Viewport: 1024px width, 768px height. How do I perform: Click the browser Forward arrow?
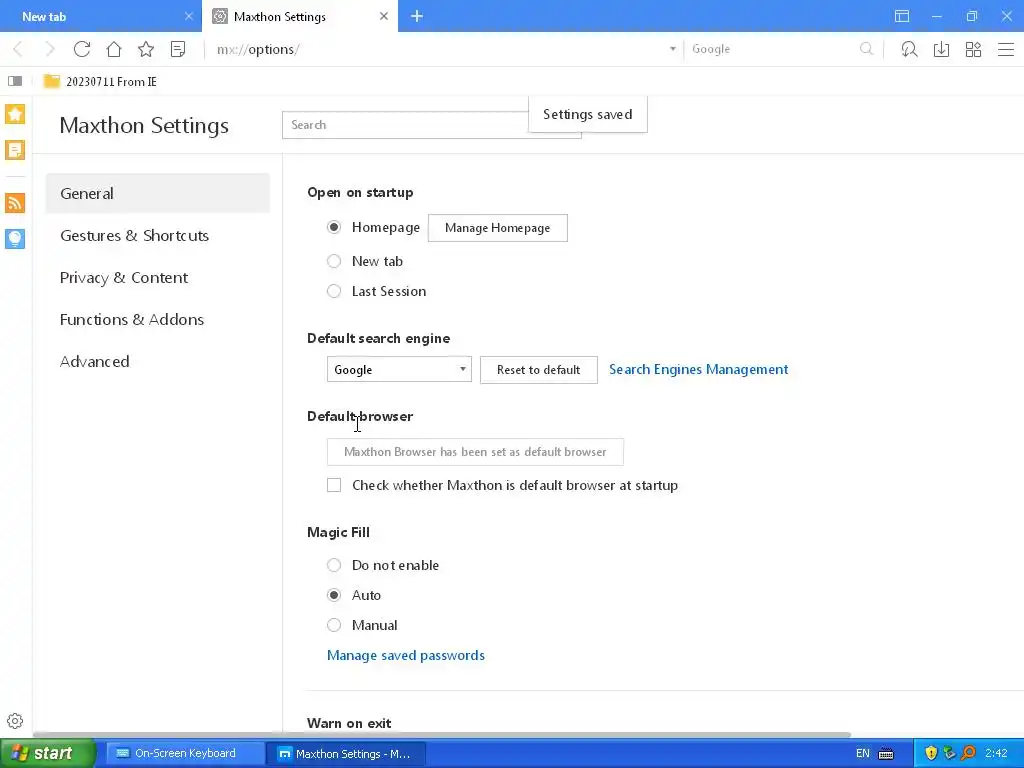click(50, 49)
